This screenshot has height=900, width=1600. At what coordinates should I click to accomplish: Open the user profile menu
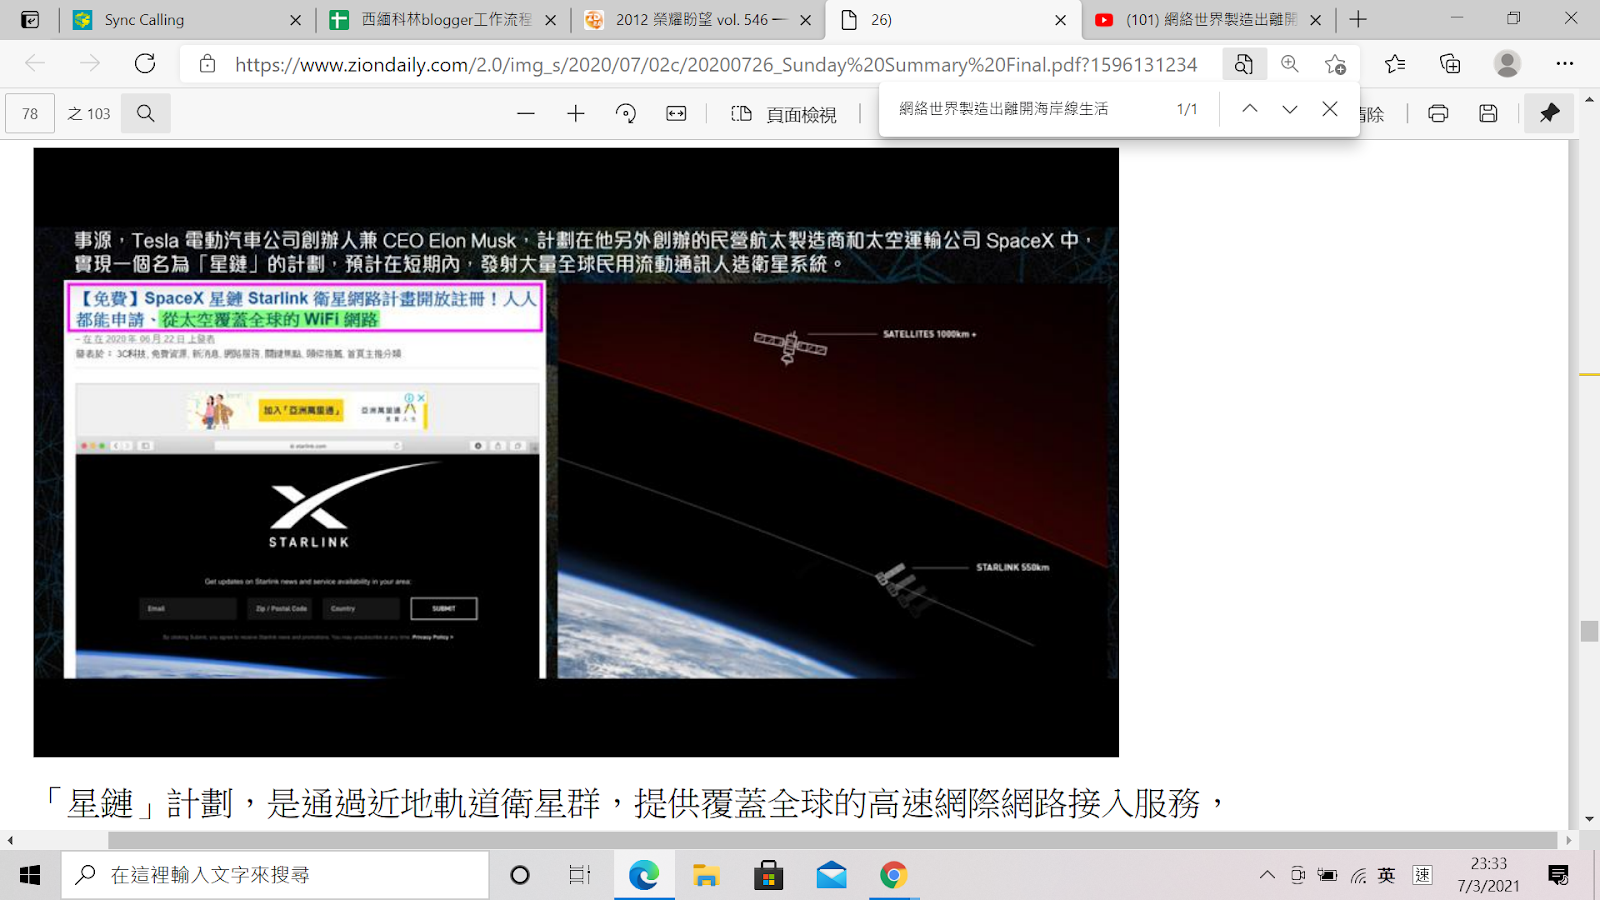1507,64
